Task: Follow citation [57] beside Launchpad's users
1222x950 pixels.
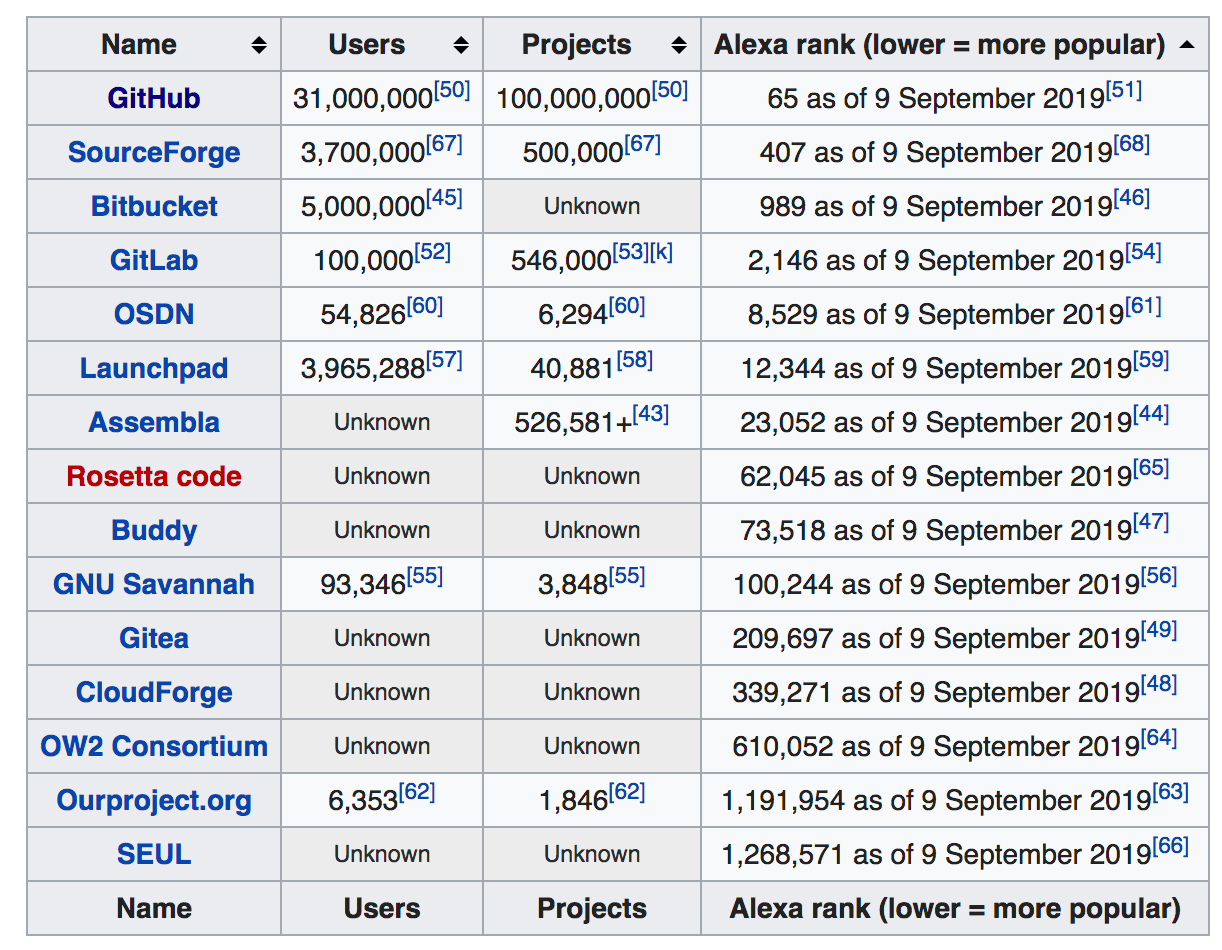Action: tap(444, 360)
